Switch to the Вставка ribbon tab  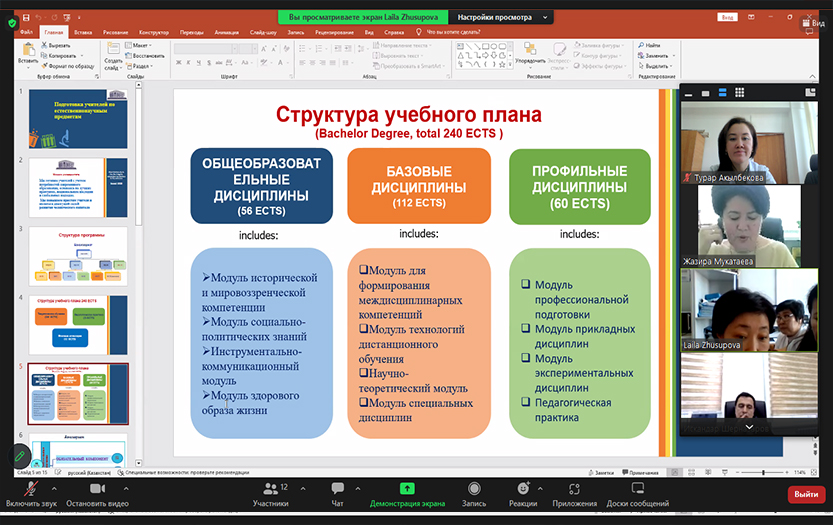83,32
